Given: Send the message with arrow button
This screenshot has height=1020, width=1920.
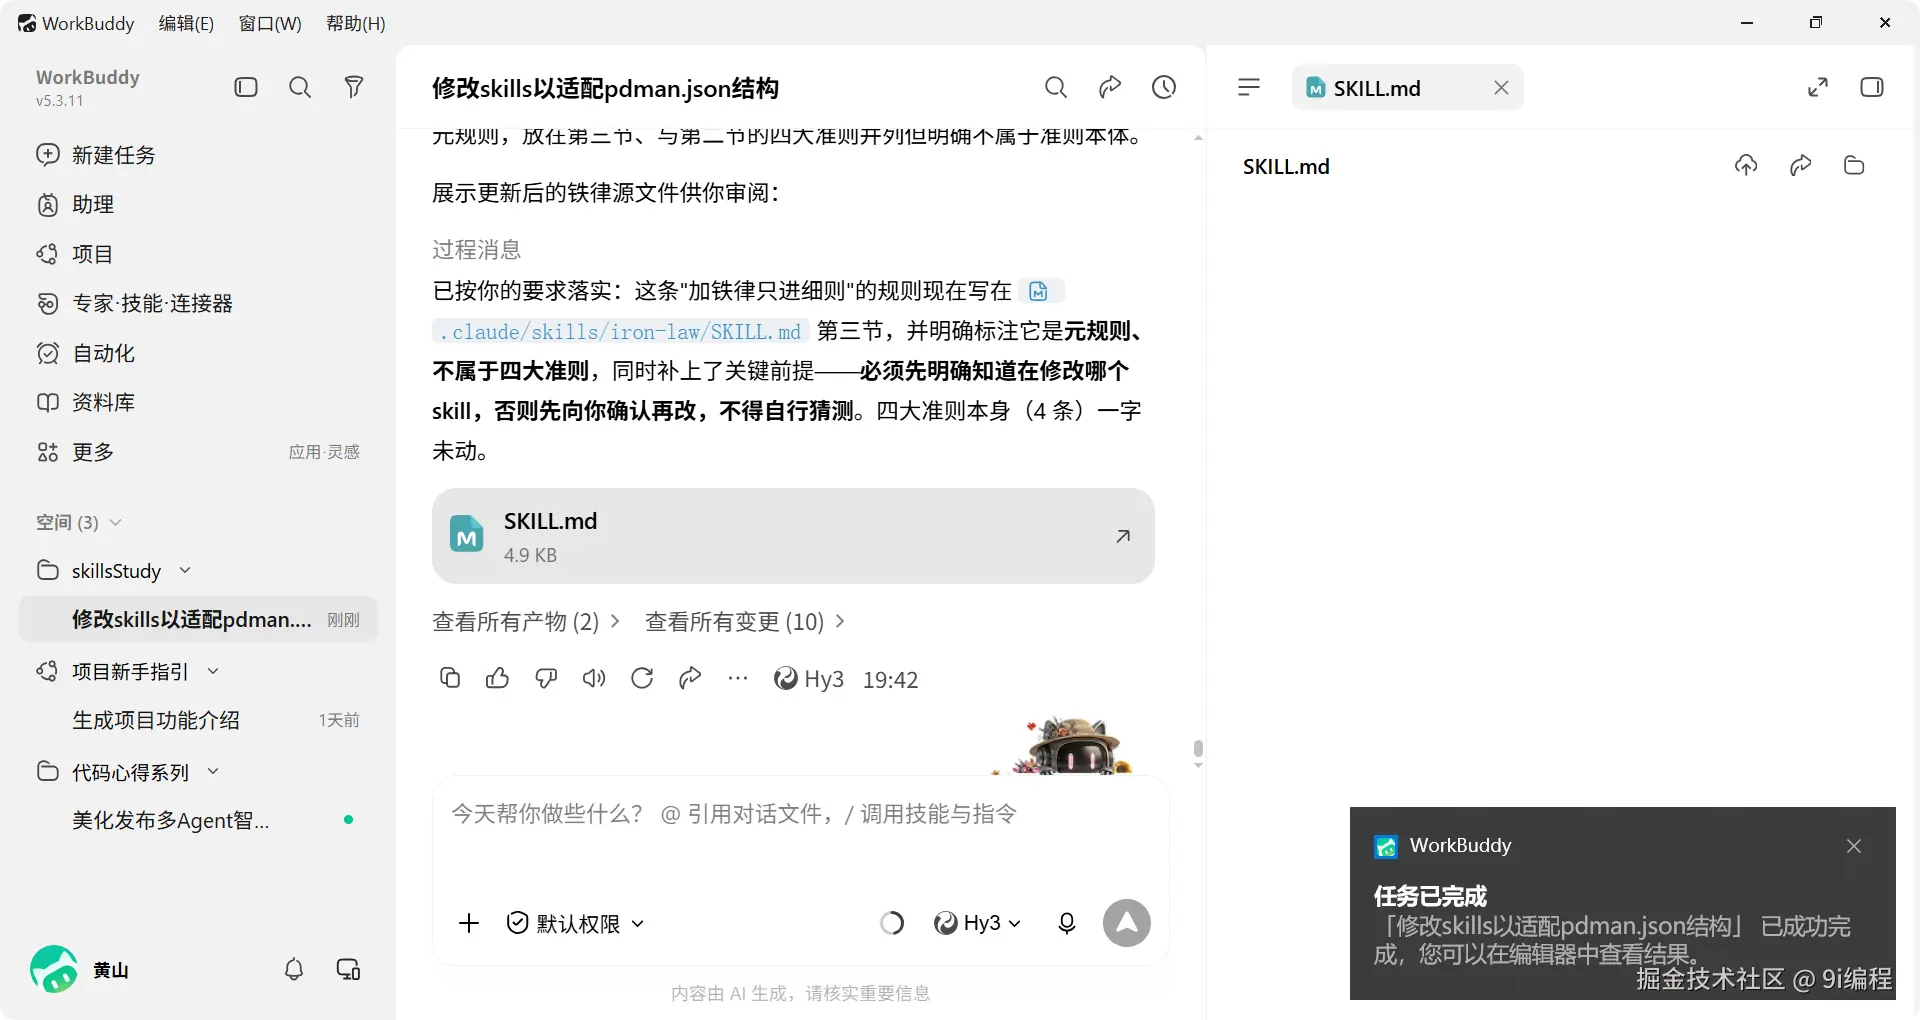Looking at the screenshot, I should (x=1127, y=923).
